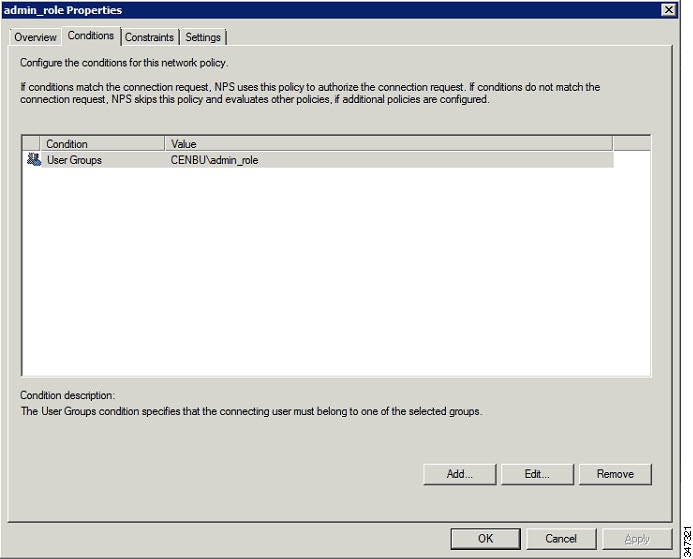The height and width of the screenshot is (559, 693).
Task: Click the greyed-out Apply button
Action: [637, 539]
